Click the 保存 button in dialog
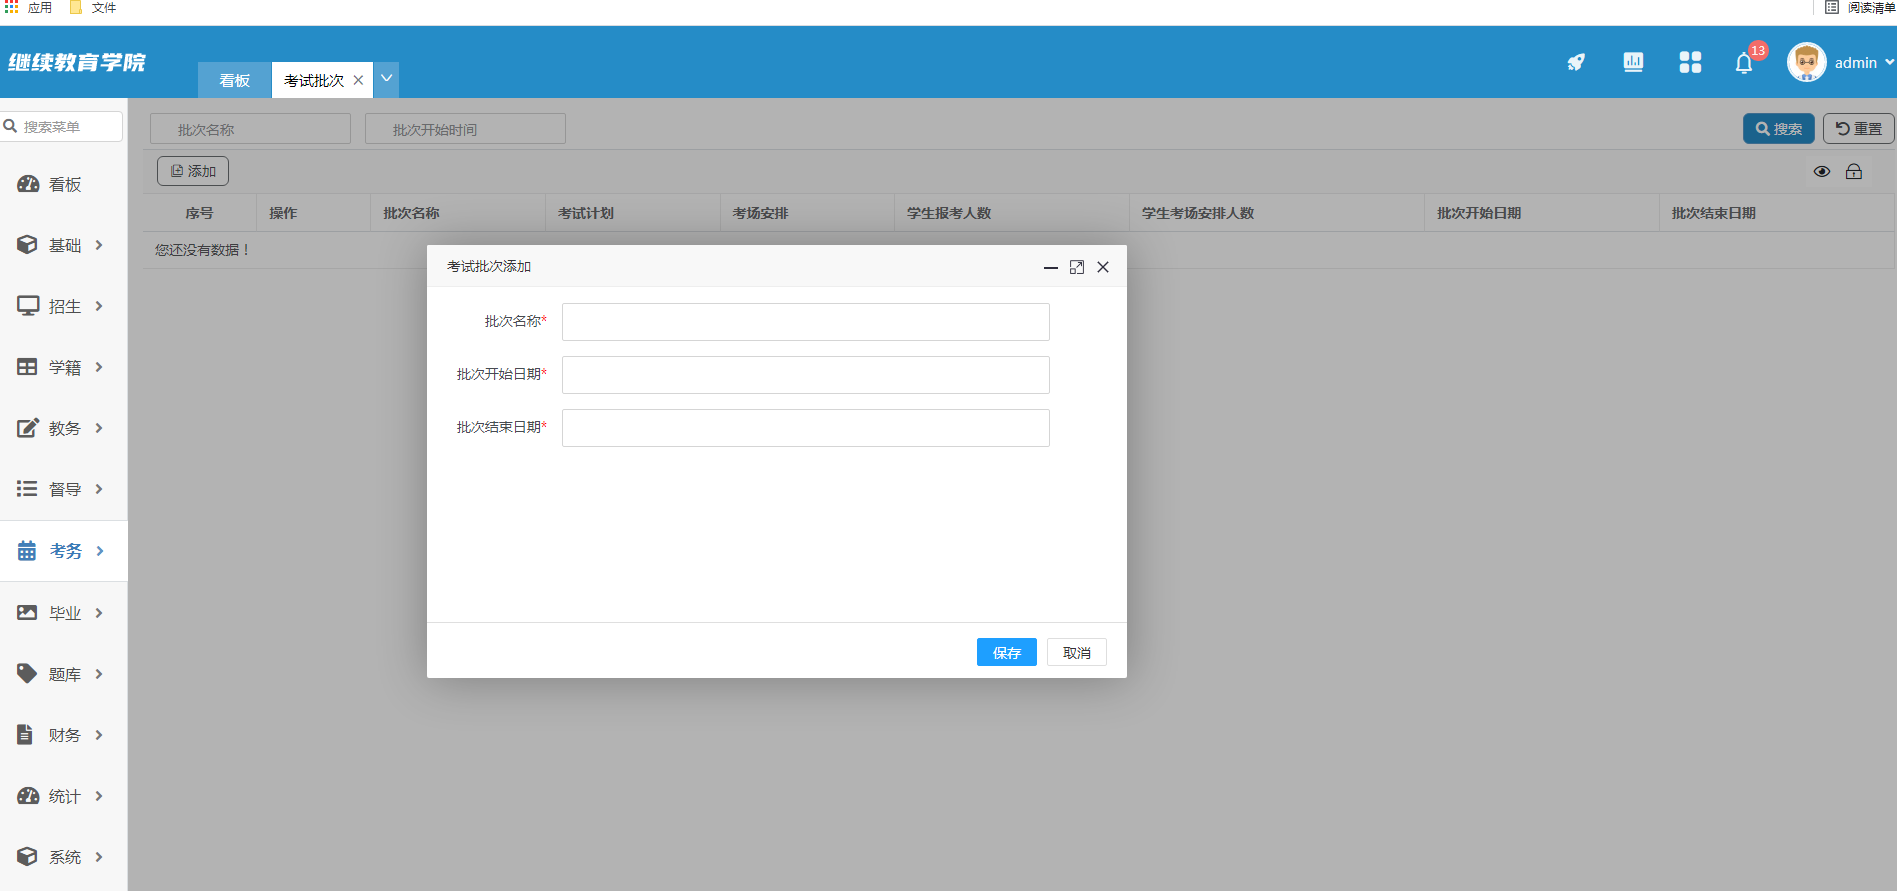 coord(1006,653)
